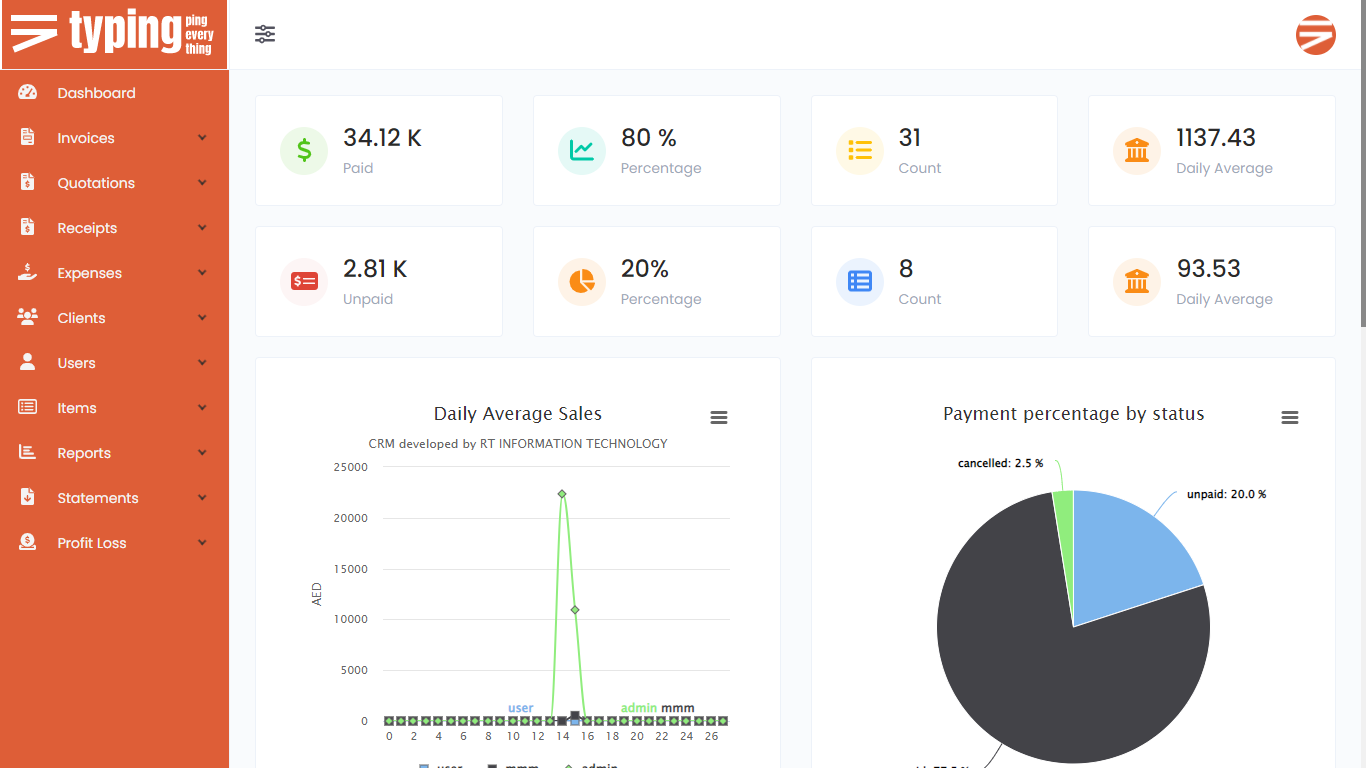Click the orange pie chart icon
This screenshot has width=1366, height=768.
(582, 282)
